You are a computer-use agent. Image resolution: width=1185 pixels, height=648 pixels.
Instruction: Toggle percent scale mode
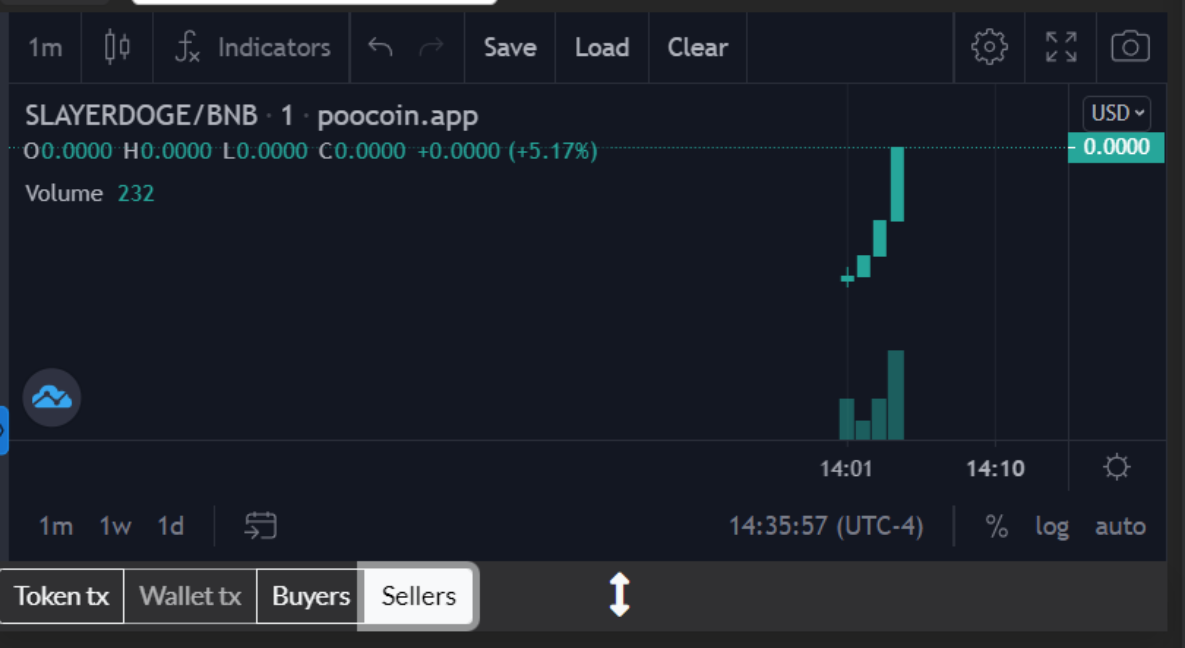pyautogui.click(x=996, y=527)
